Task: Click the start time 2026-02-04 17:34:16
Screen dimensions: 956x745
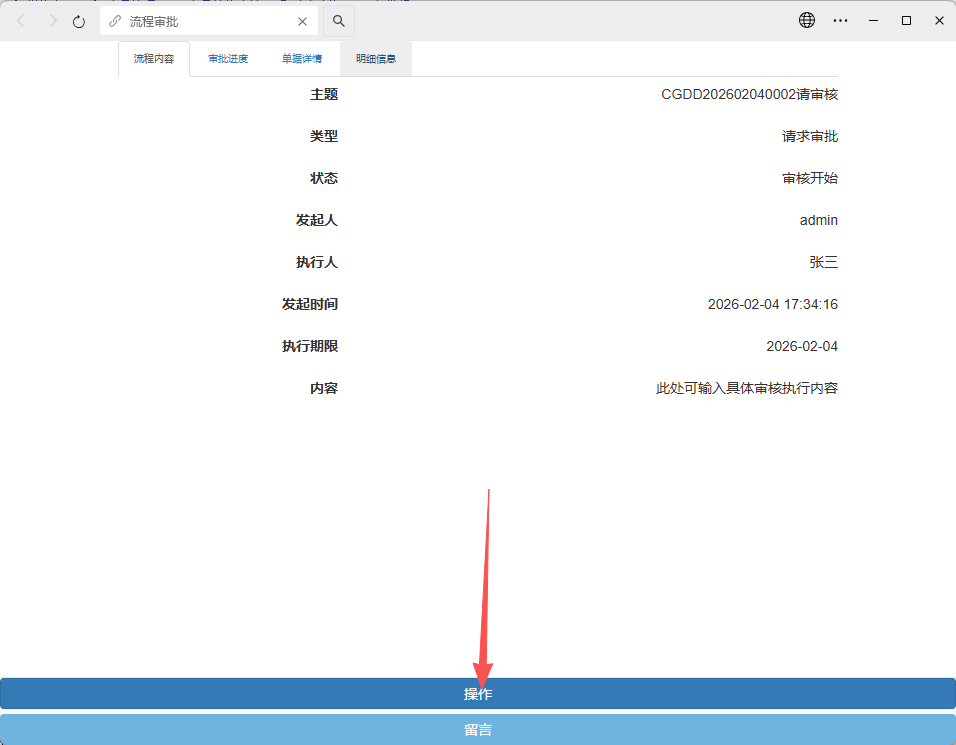Action: pos(772,304)
